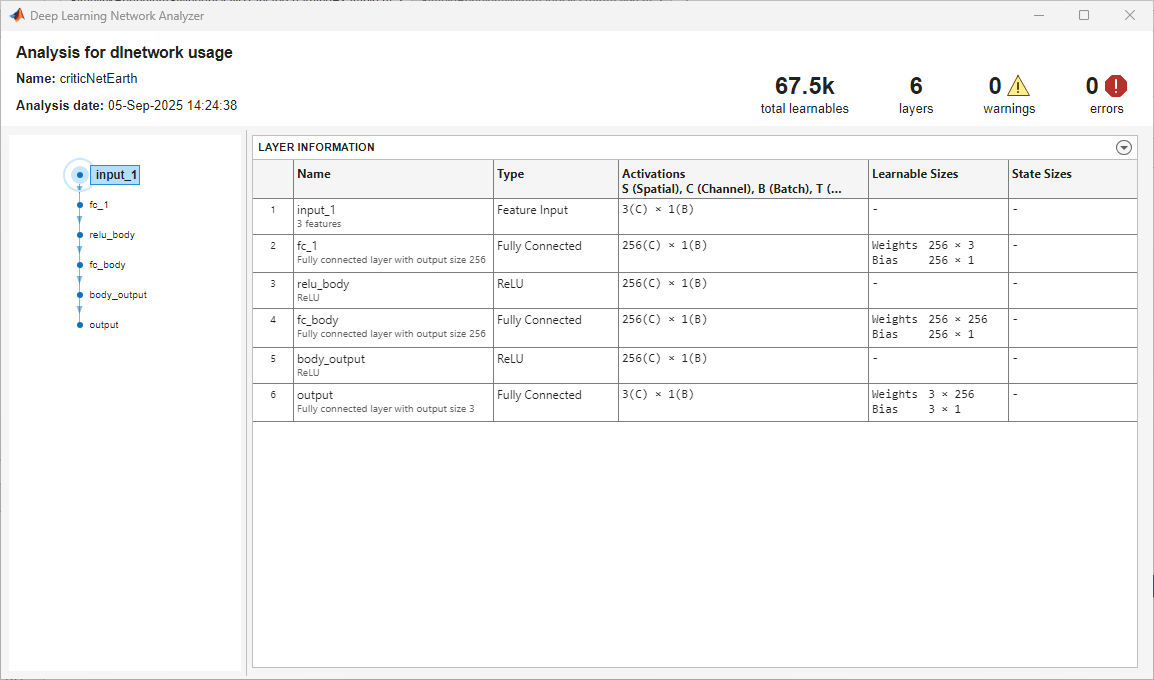Viewport: 1154px width, 680px height.
Task: Select the output layer row in table
Action: pos(393,402)
